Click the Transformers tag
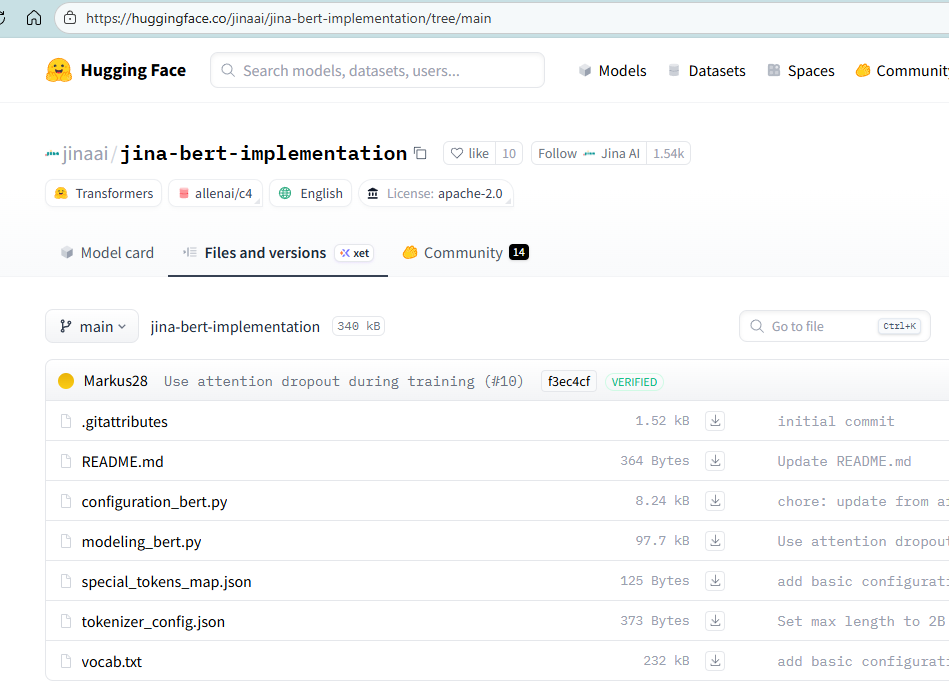The width and height of the screenshot is (949, 692). pyautogui.click(x=103, y=193)
